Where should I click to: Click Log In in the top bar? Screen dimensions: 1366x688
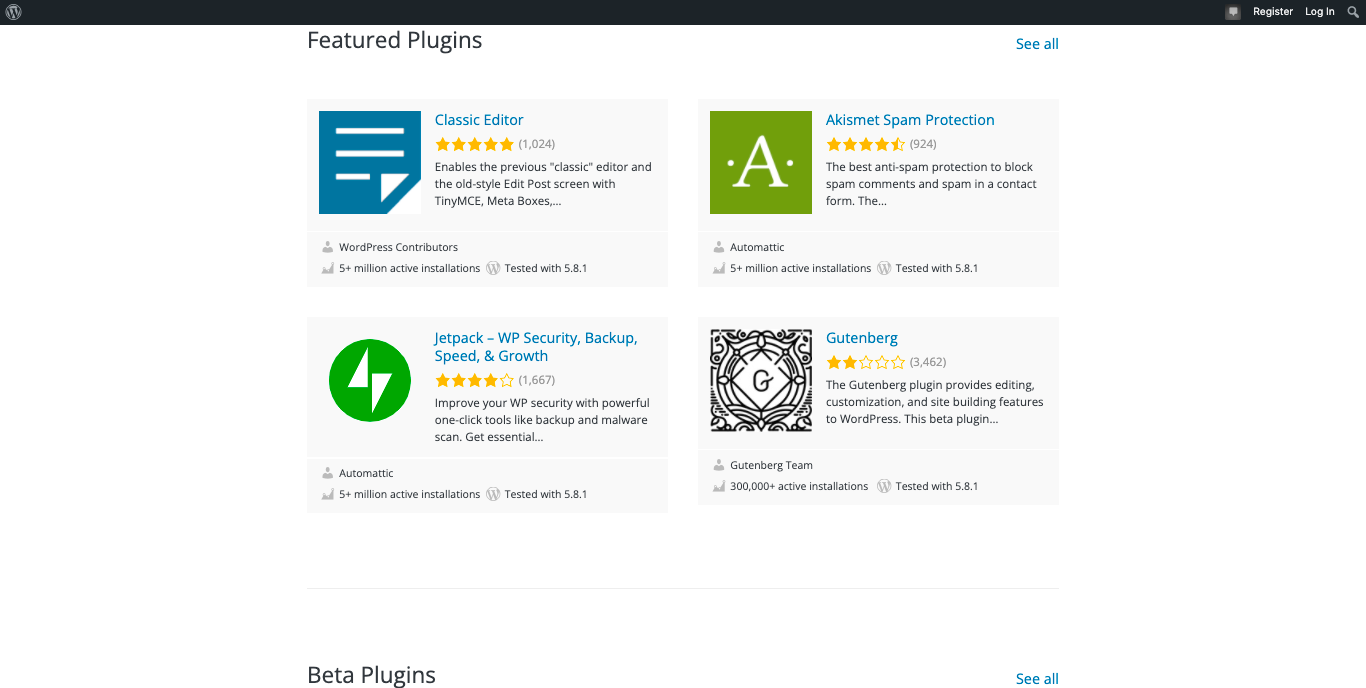tap(1319, 12)
